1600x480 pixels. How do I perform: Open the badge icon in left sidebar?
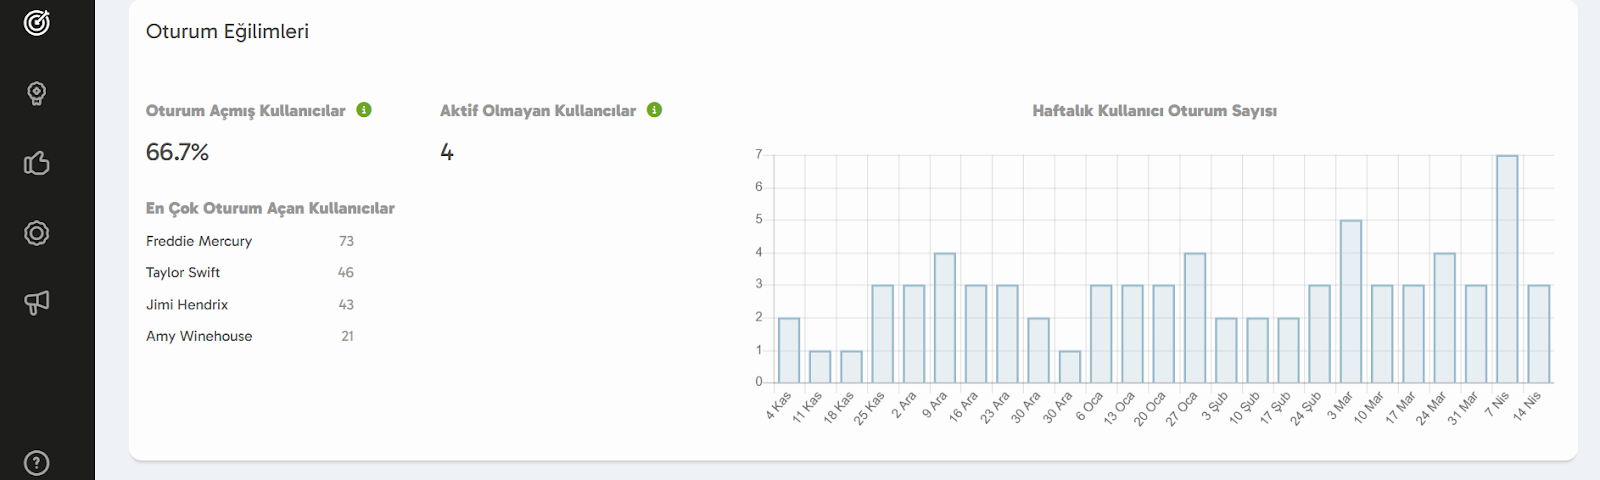(x=37, y=233)
